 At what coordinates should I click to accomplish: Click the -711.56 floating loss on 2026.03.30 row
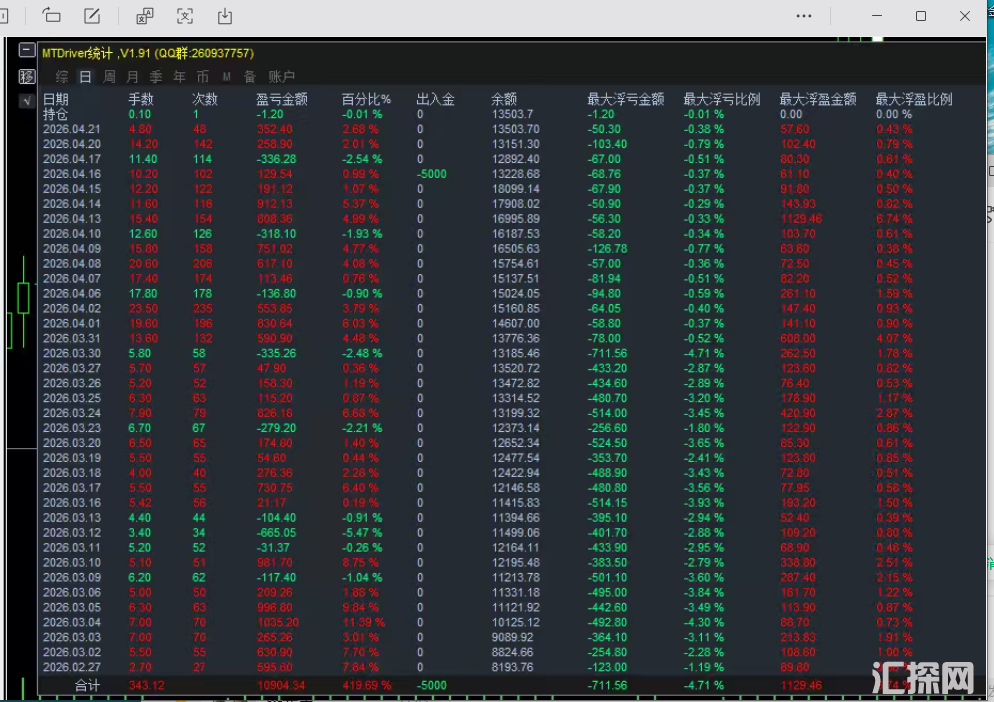[x=607, y=353]
